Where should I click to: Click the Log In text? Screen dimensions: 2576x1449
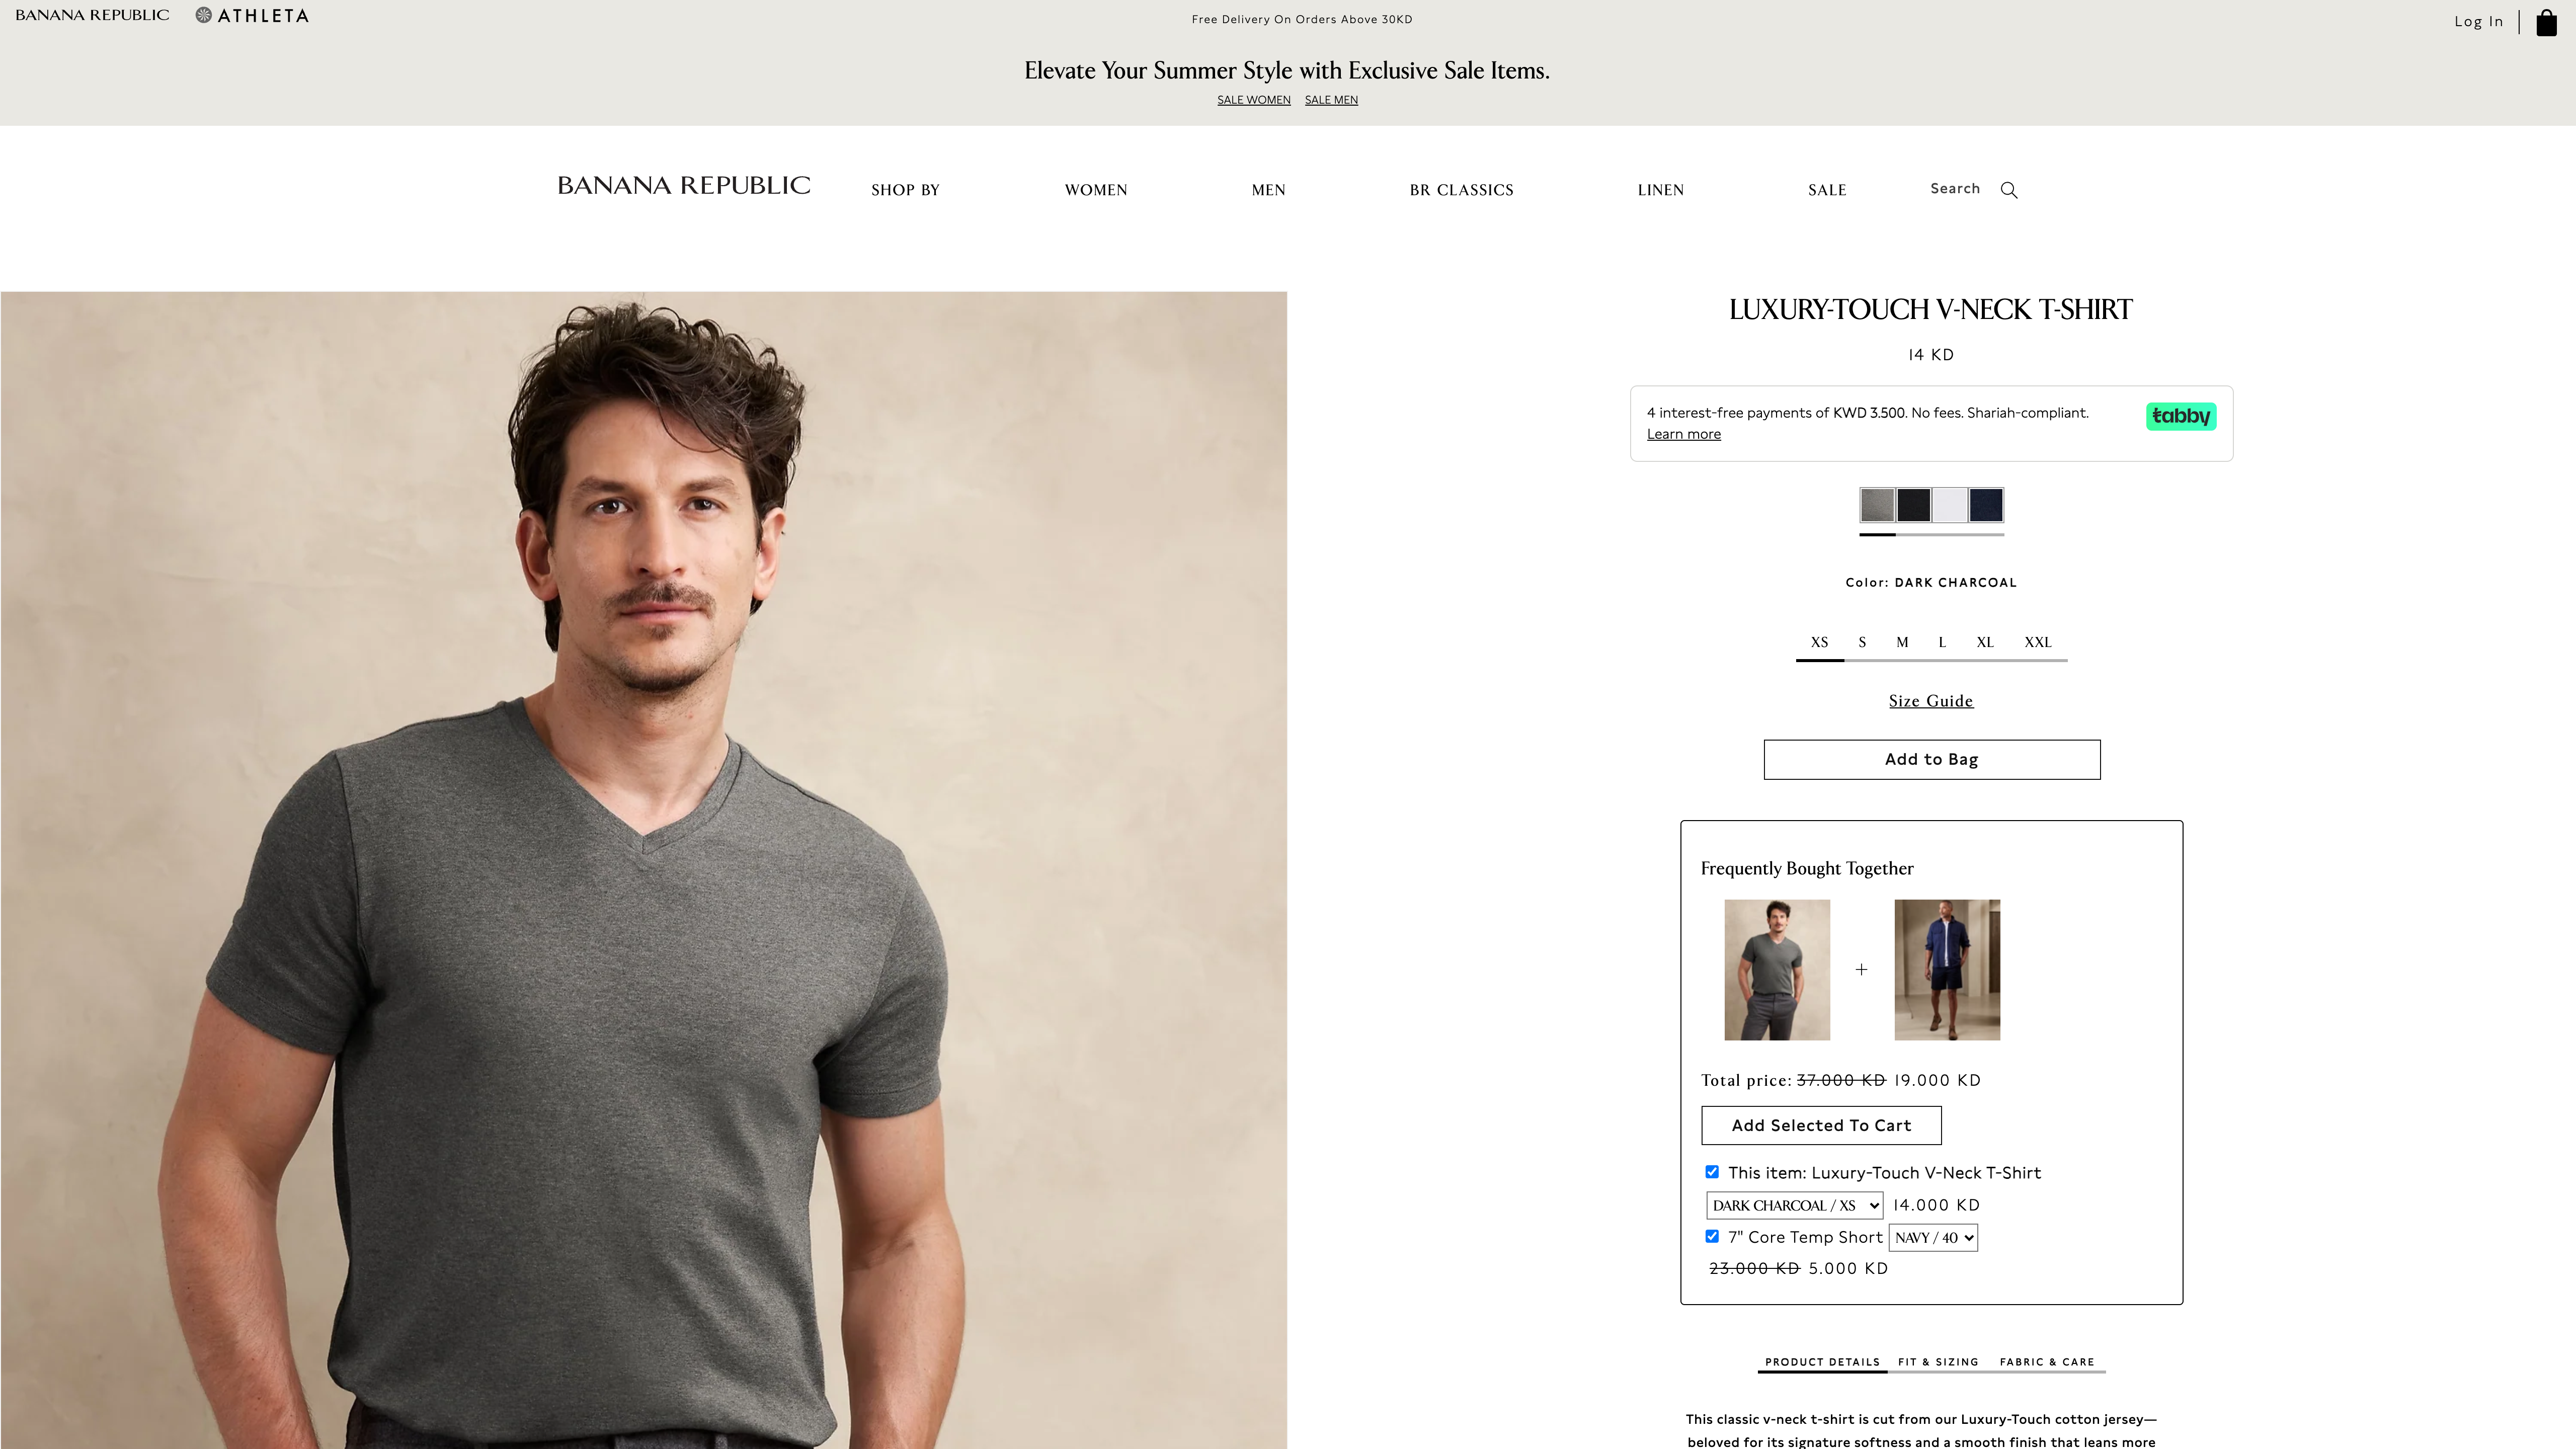click(x=2479, y=21)
